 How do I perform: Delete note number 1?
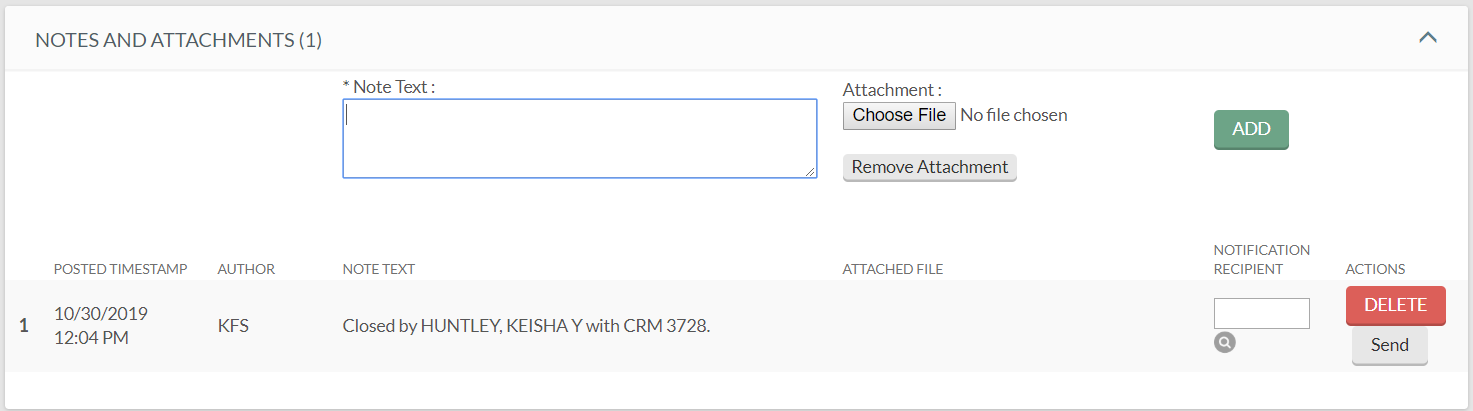pos(1395,305)
